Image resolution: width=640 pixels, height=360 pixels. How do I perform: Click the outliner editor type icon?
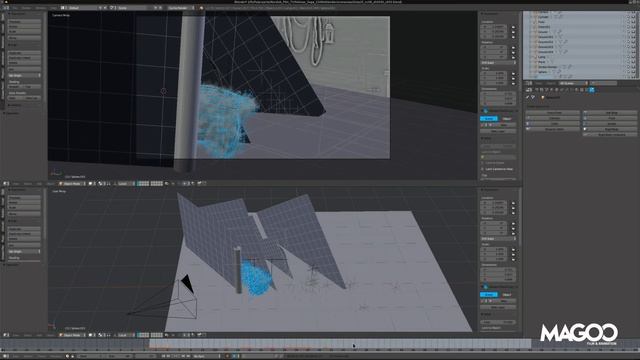click(x=529, y=83)
